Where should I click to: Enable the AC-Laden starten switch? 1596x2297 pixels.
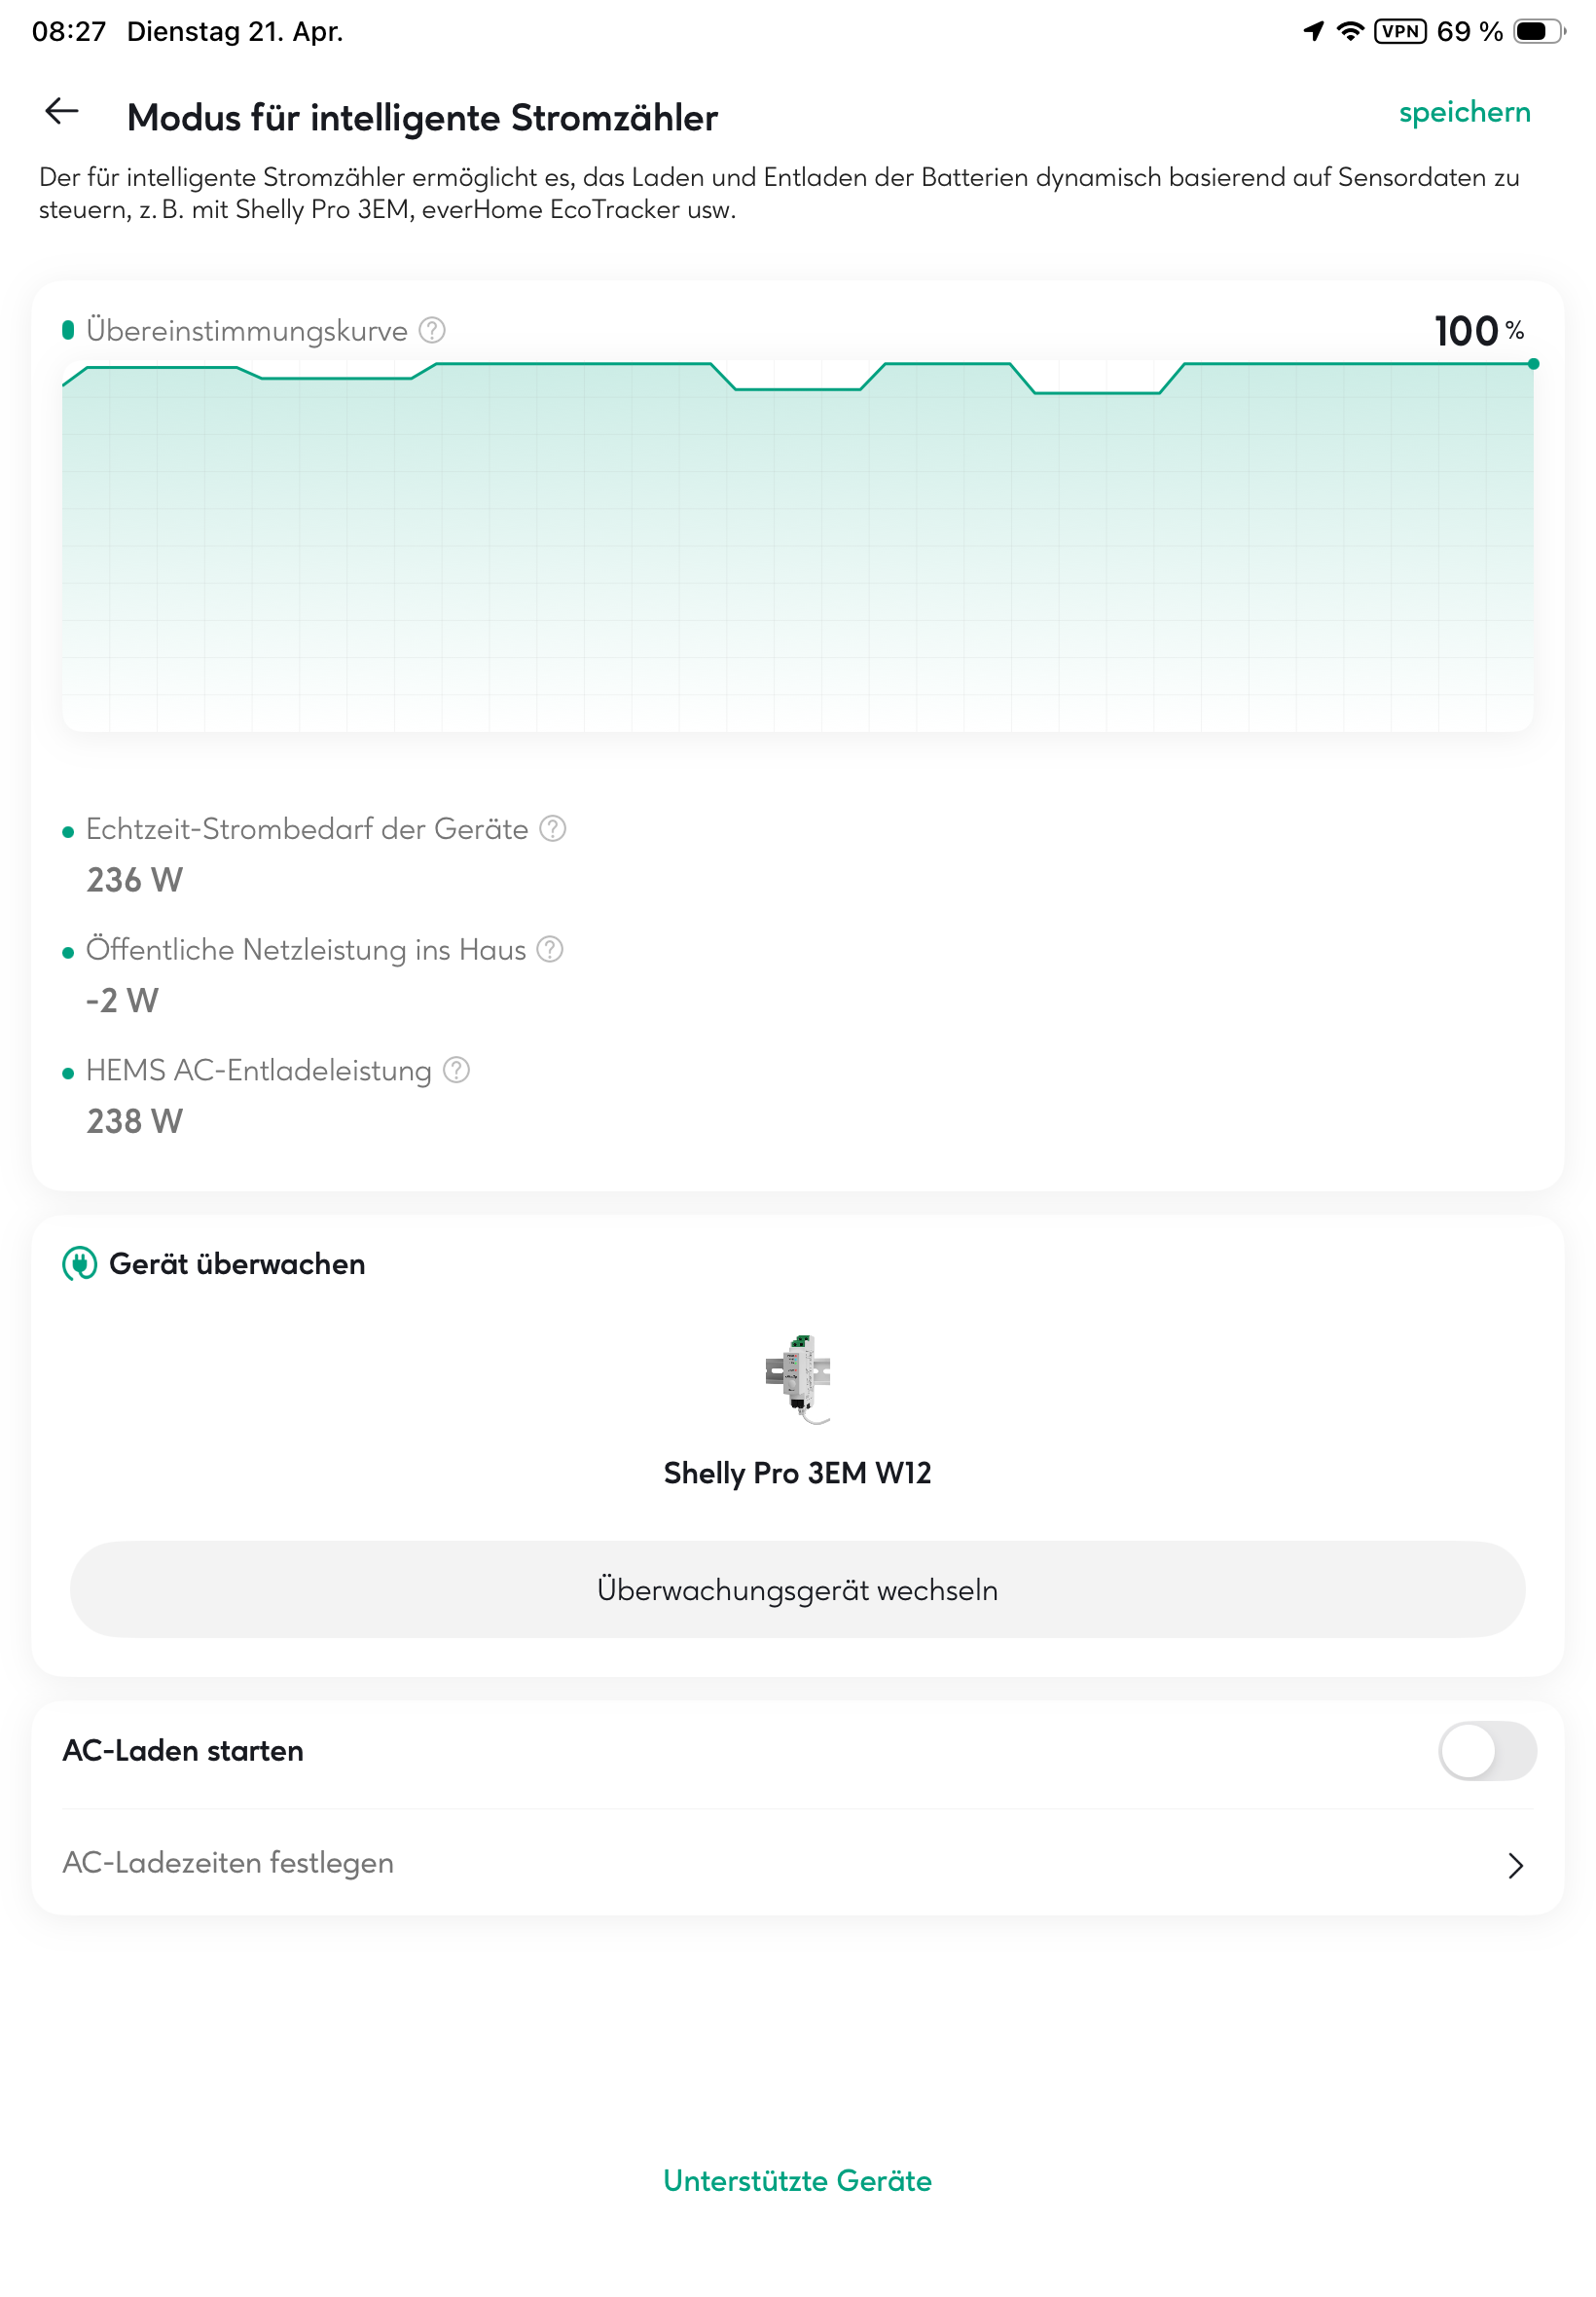[x=1486, y=1749]
